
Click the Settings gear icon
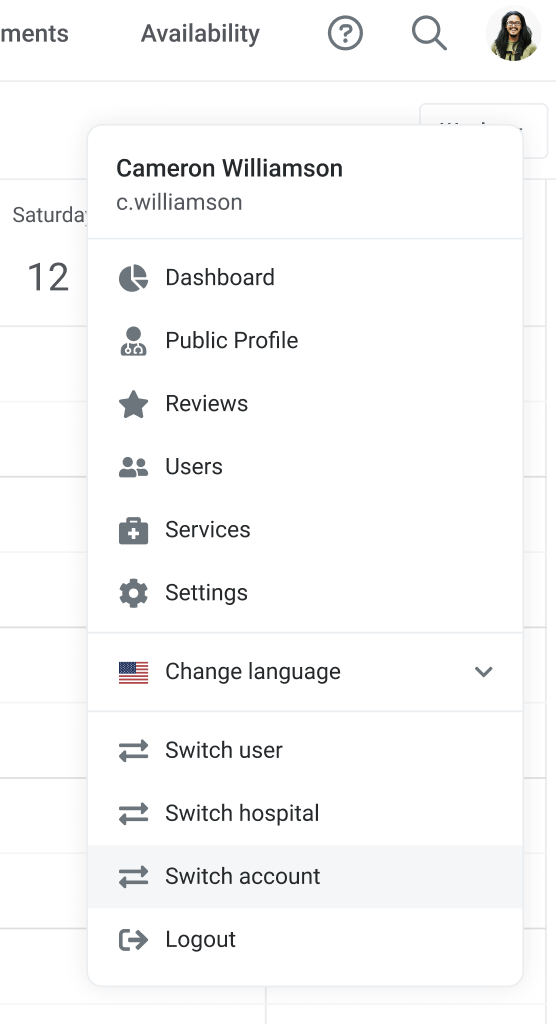pos(133,593)
